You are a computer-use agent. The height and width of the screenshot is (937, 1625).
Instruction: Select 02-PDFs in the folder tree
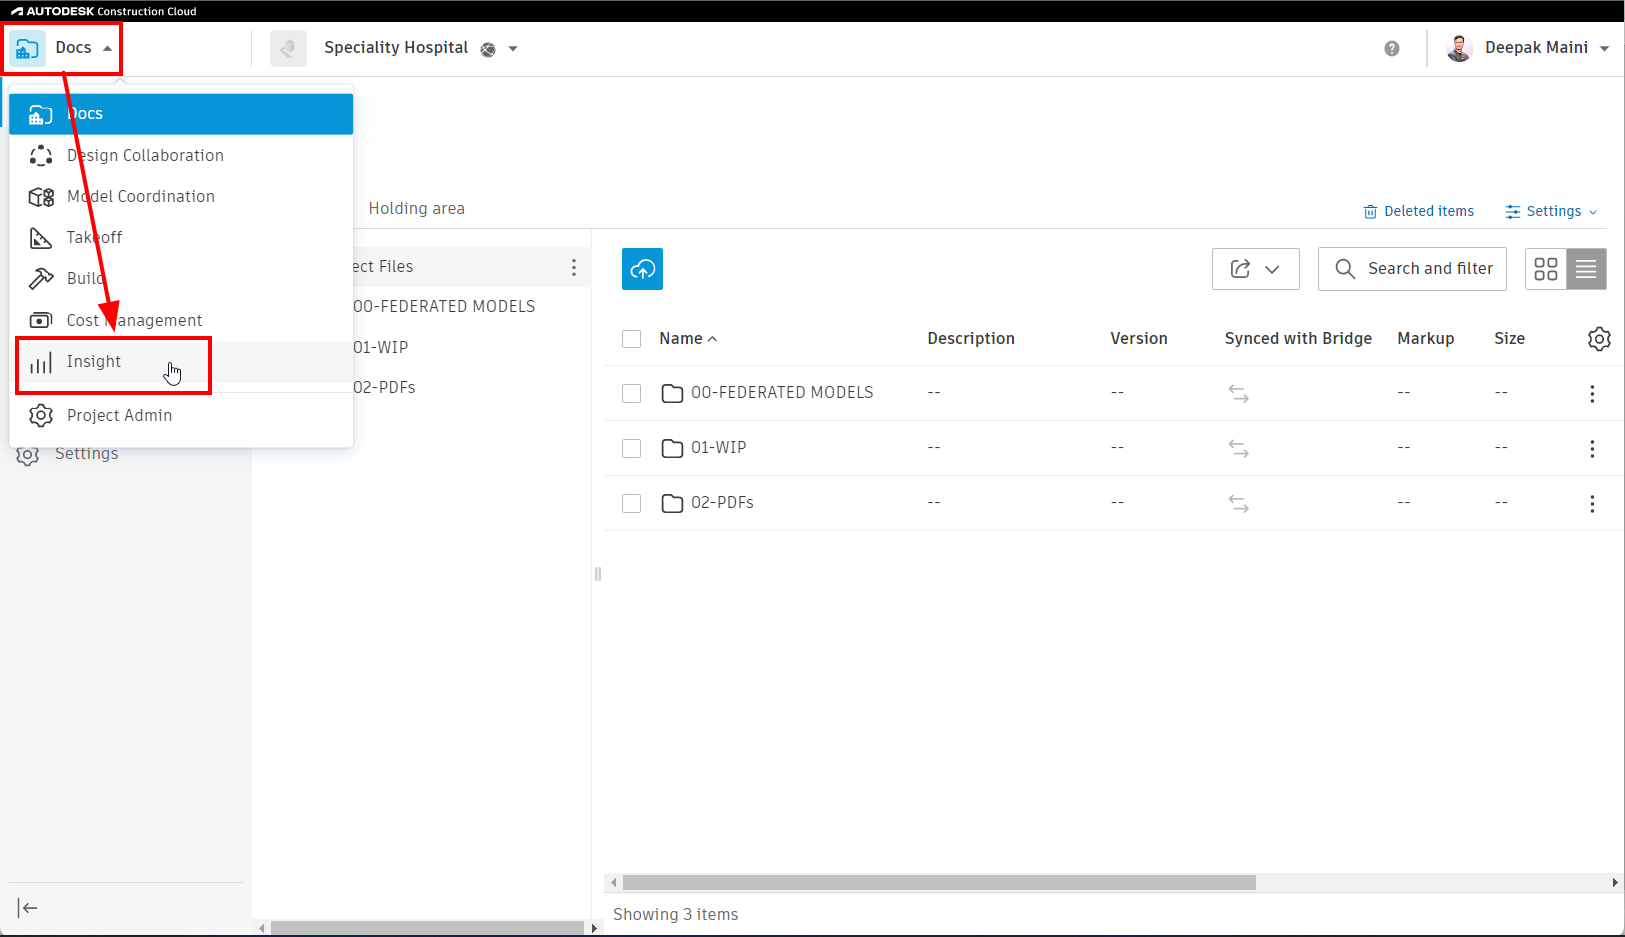(x=384, y=387)
